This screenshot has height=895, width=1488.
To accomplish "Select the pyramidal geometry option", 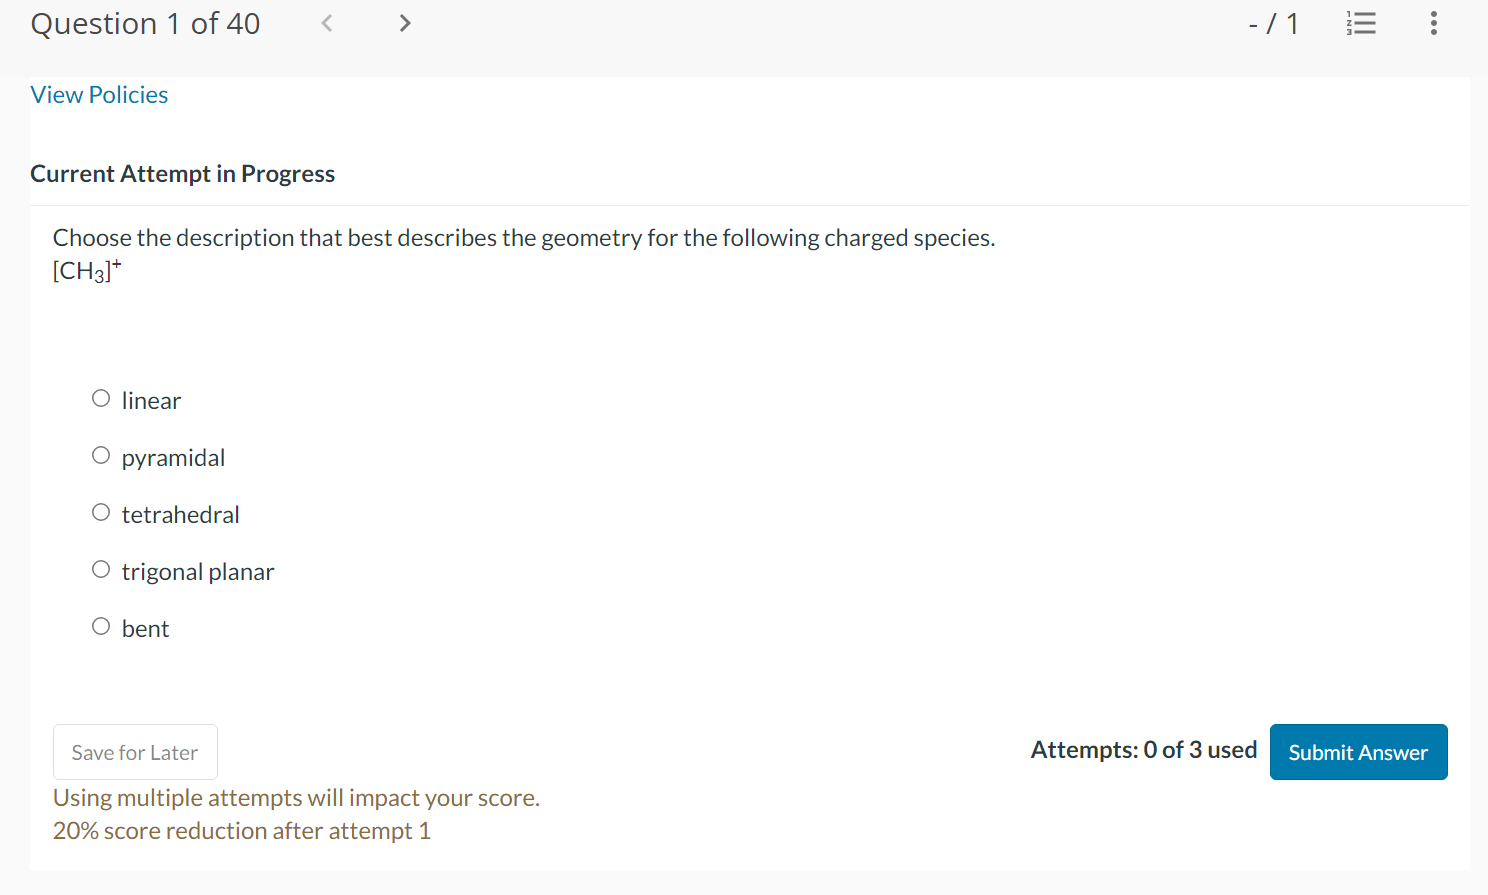I will pos(100,454).
